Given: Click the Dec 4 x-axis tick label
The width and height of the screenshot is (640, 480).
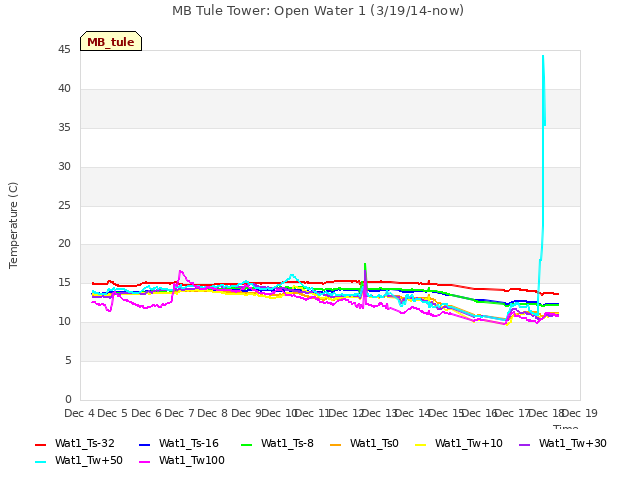Looking at the screenshot, I should coord(80,413).
